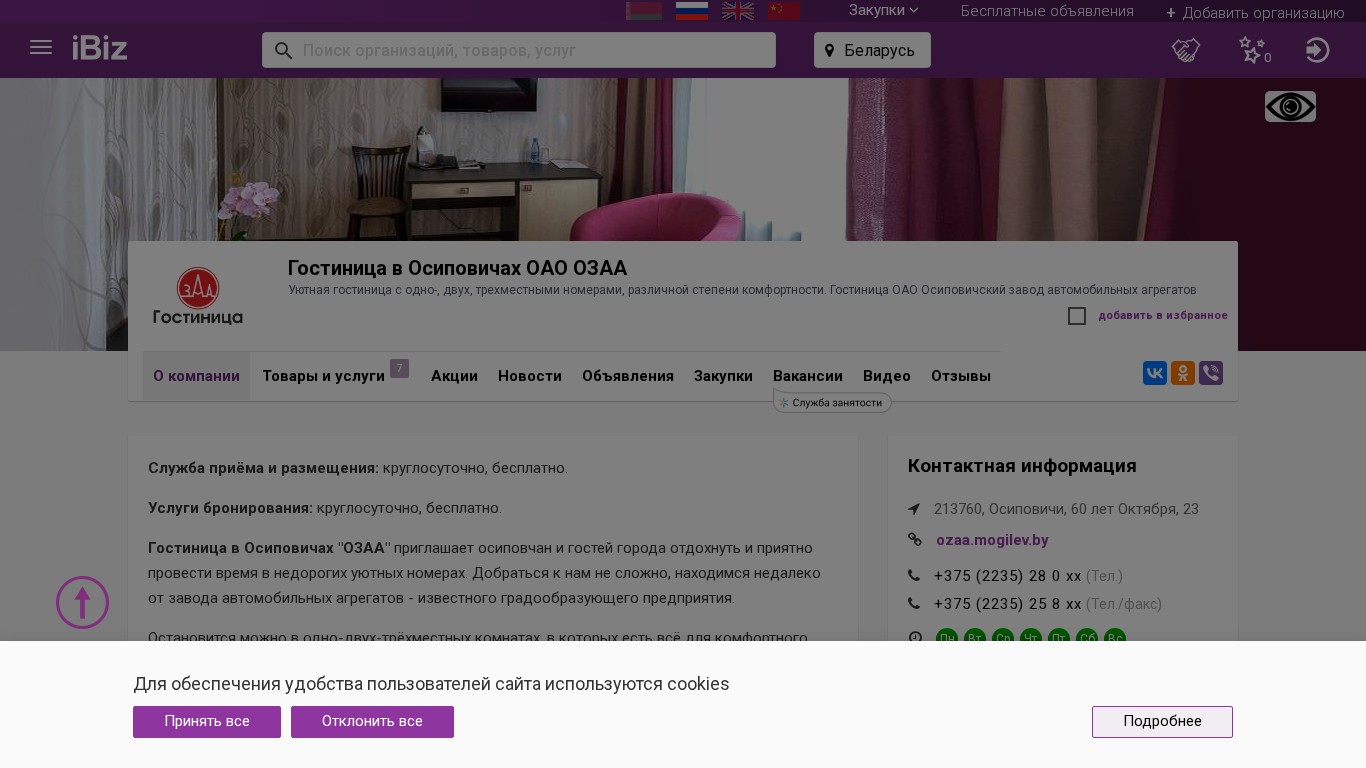Click the добавить в избранное text link
The width and height of the screenshot is (1366, 768).
[1163, 316]
